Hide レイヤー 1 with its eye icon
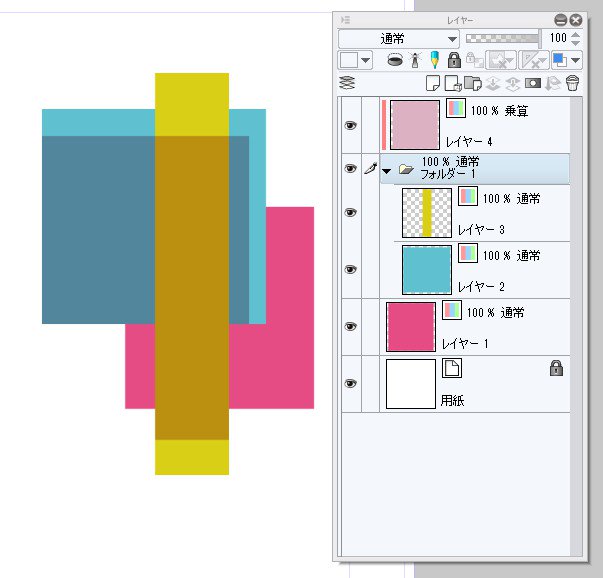This screenshot has height=578, width=603. point(350,326)
